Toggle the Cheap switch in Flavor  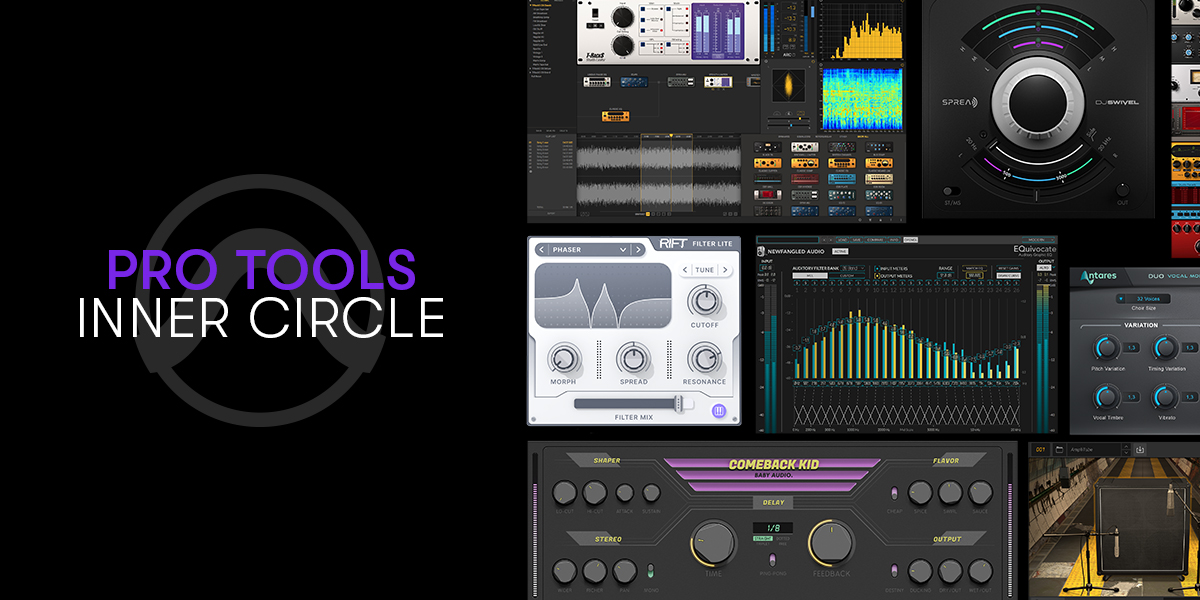coord(893,493)
